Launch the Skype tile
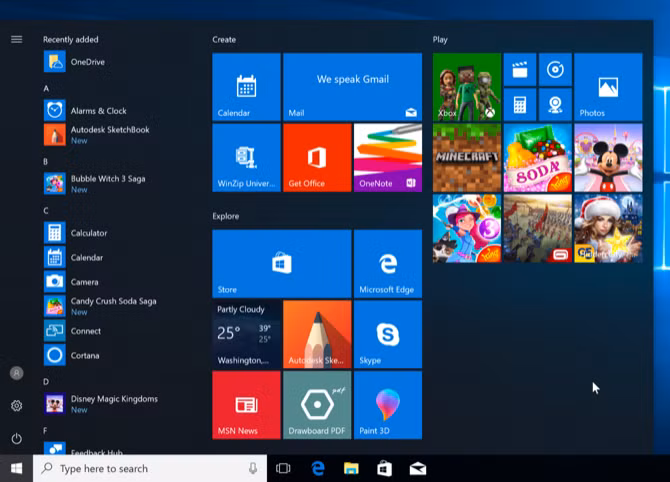The width and height of the screenshot is (670, 482). pyautogui.click(x=388, y=334)
